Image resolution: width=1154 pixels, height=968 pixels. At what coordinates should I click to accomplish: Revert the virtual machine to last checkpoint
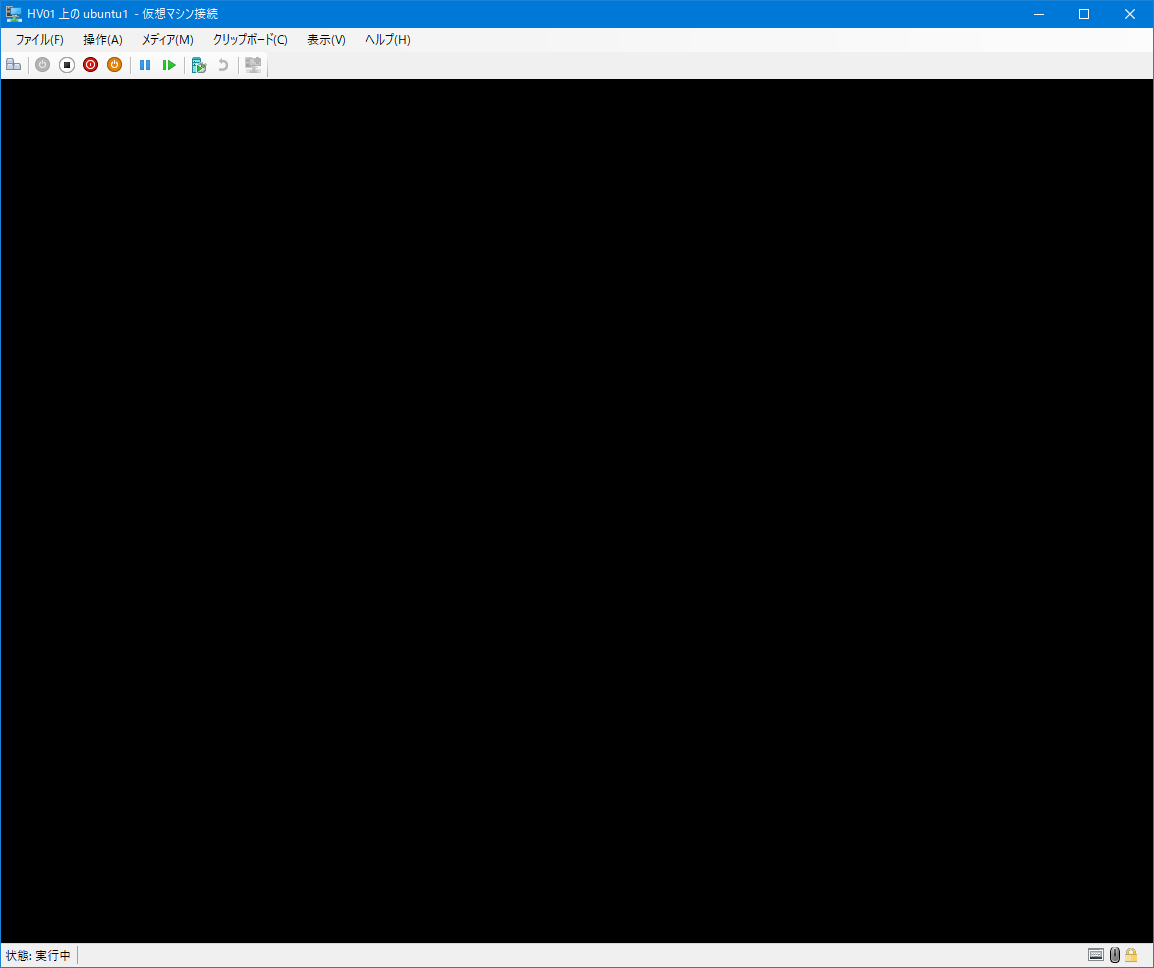click(222, 64)
